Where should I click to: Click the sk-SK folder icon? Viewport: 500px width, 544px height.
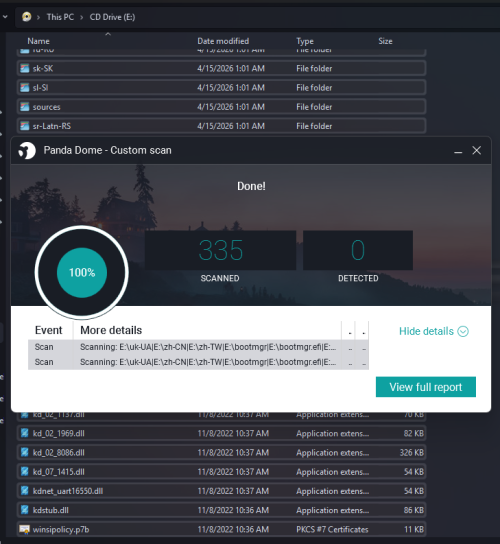click(x=24, y=68)
